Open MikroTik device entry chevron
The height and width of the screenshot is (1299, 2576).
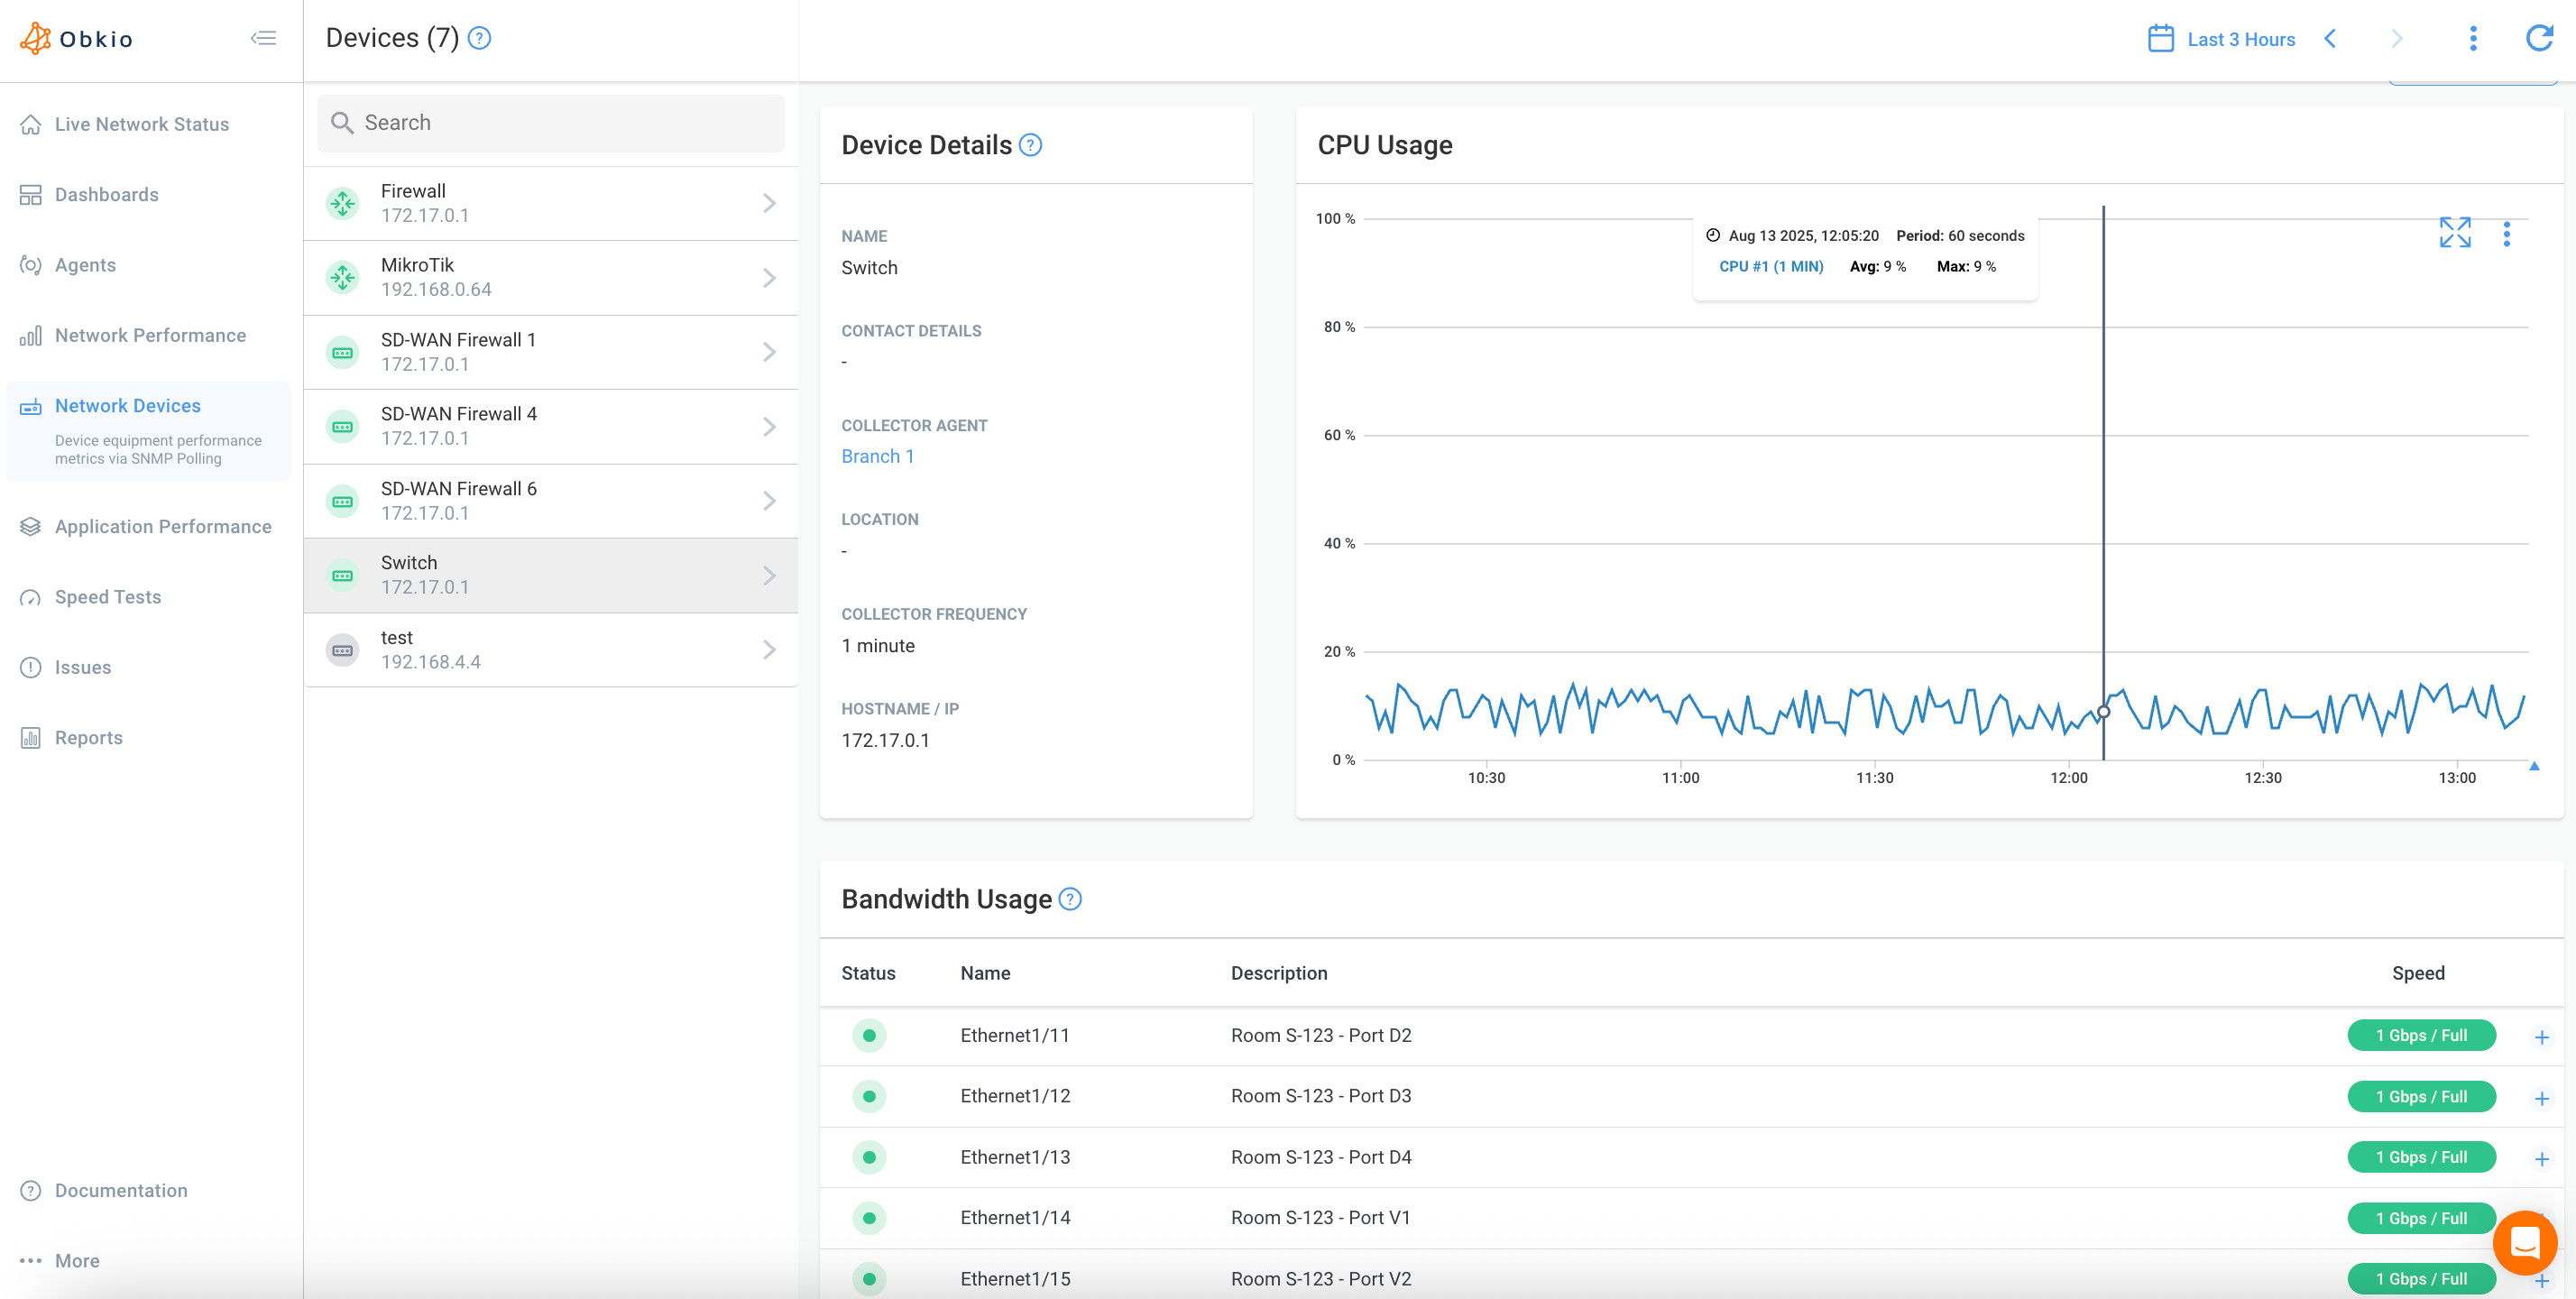768,277
